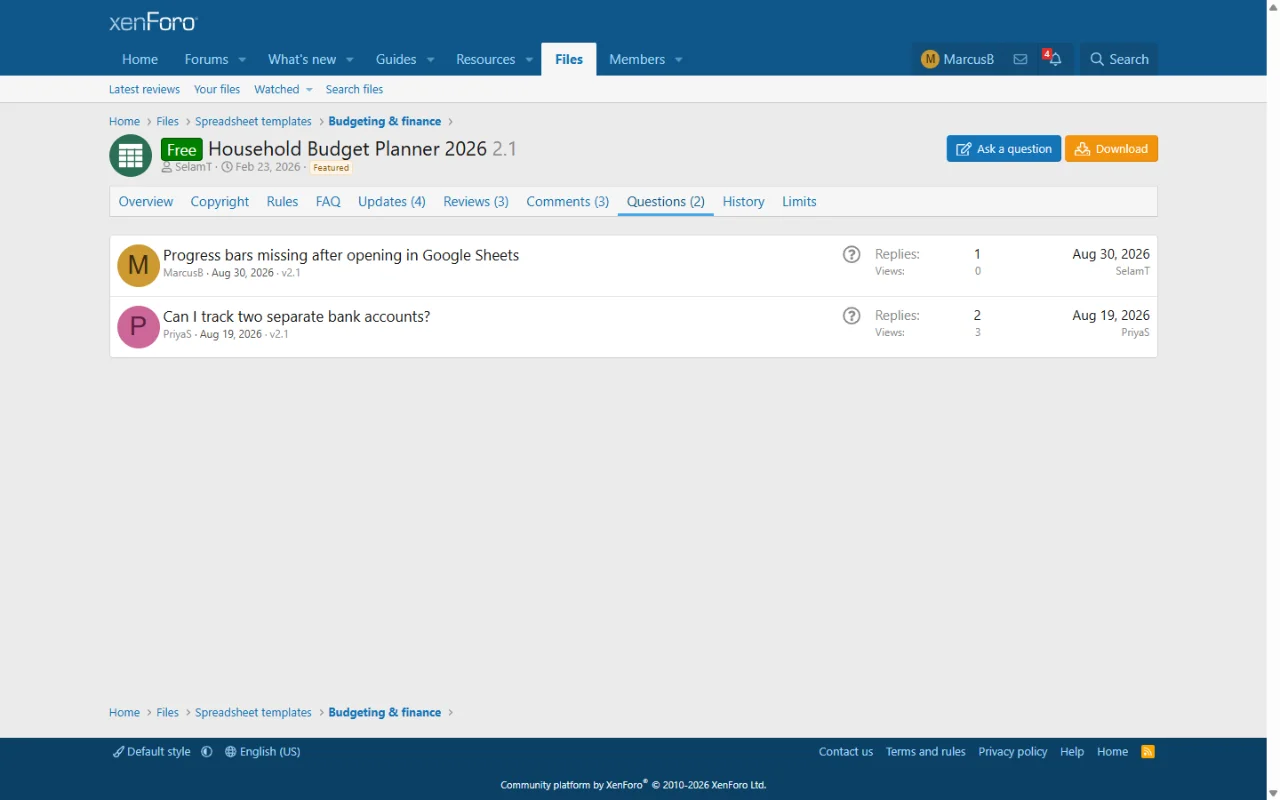View the History tab
The image size is (1280, 800).
(x=744, y=201)
